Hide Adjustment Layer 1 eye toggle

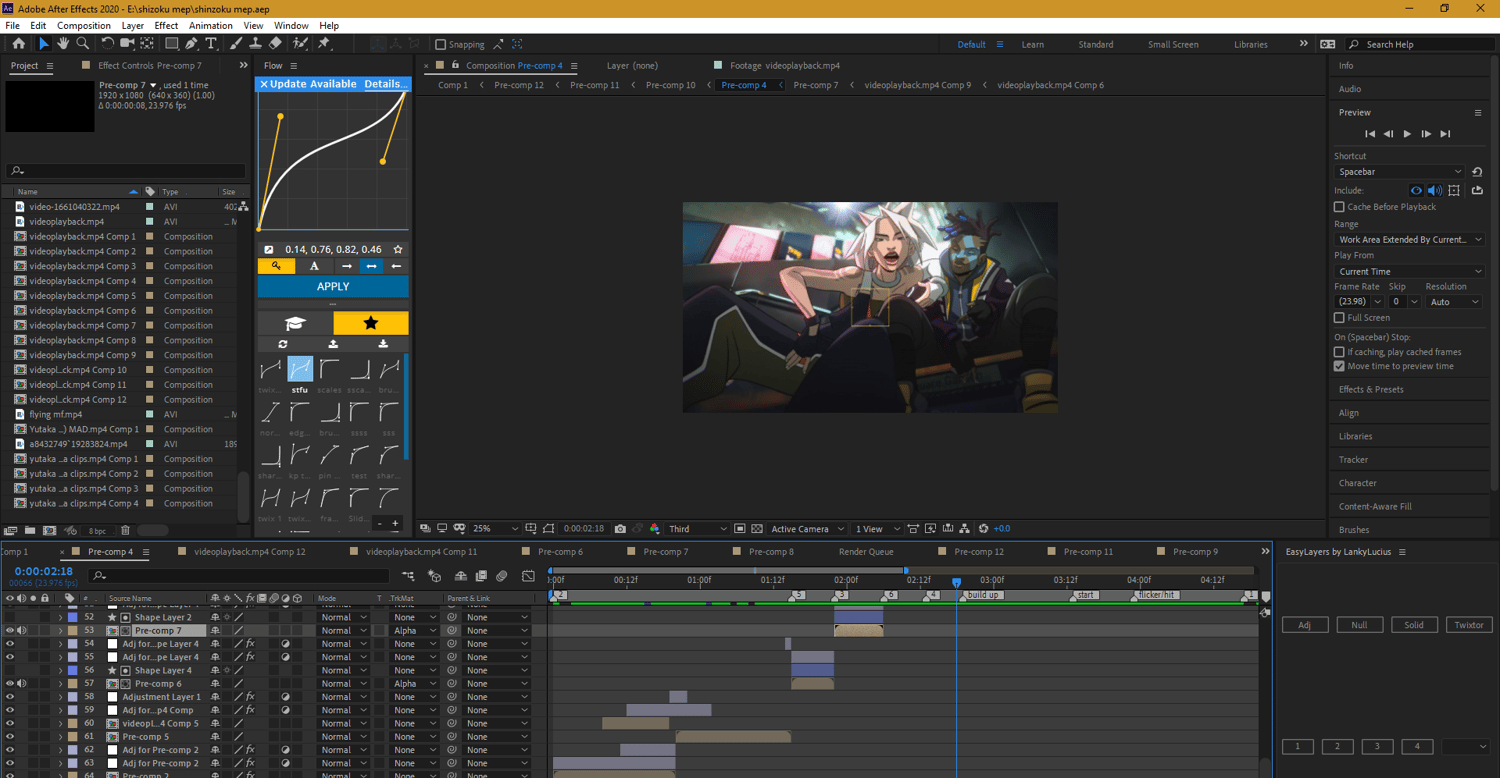pos(10,697)
